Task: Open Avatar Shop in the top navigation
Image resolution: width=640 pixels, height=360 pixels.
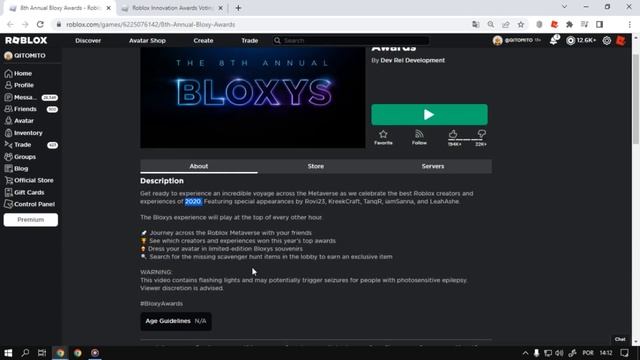Action: pyautogui.click(x=147, y=41)
